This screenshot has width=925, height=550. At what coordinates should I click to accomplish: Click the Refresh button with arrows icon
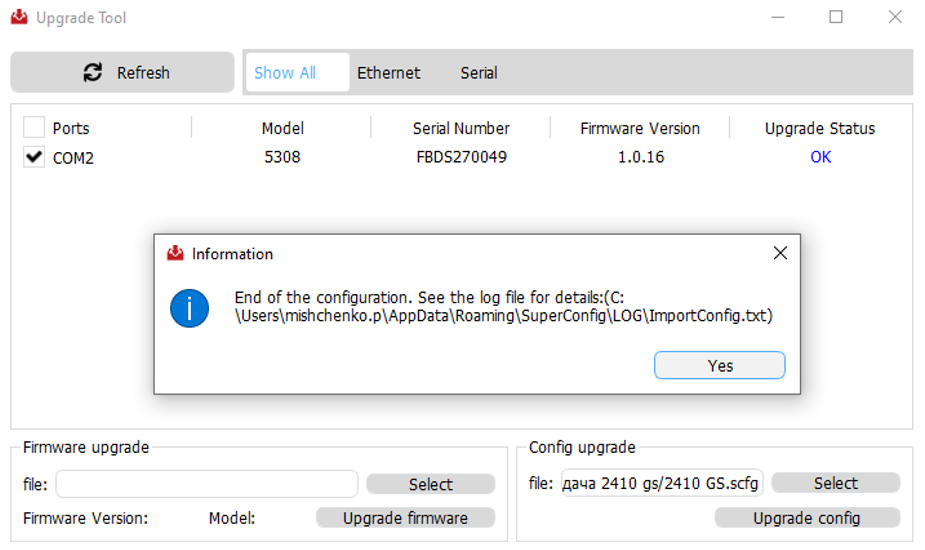123,73
